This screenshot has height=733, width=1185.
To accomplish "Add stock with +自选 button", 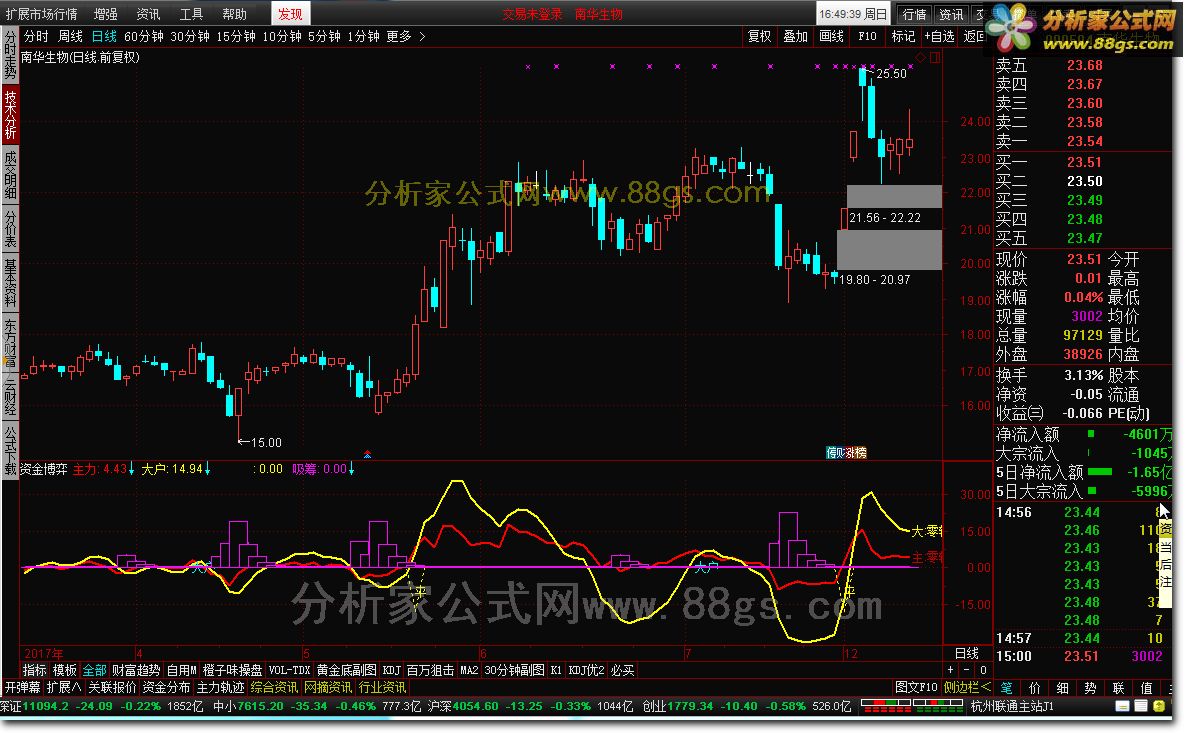I will [939, 36].
